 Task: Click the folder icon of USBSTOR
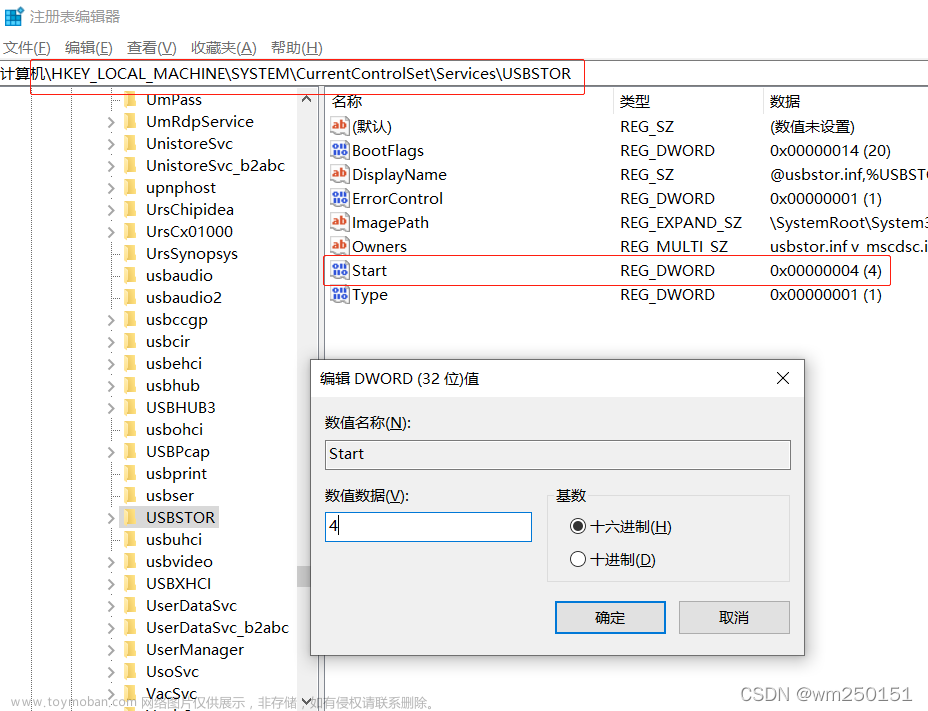(131, 517)
